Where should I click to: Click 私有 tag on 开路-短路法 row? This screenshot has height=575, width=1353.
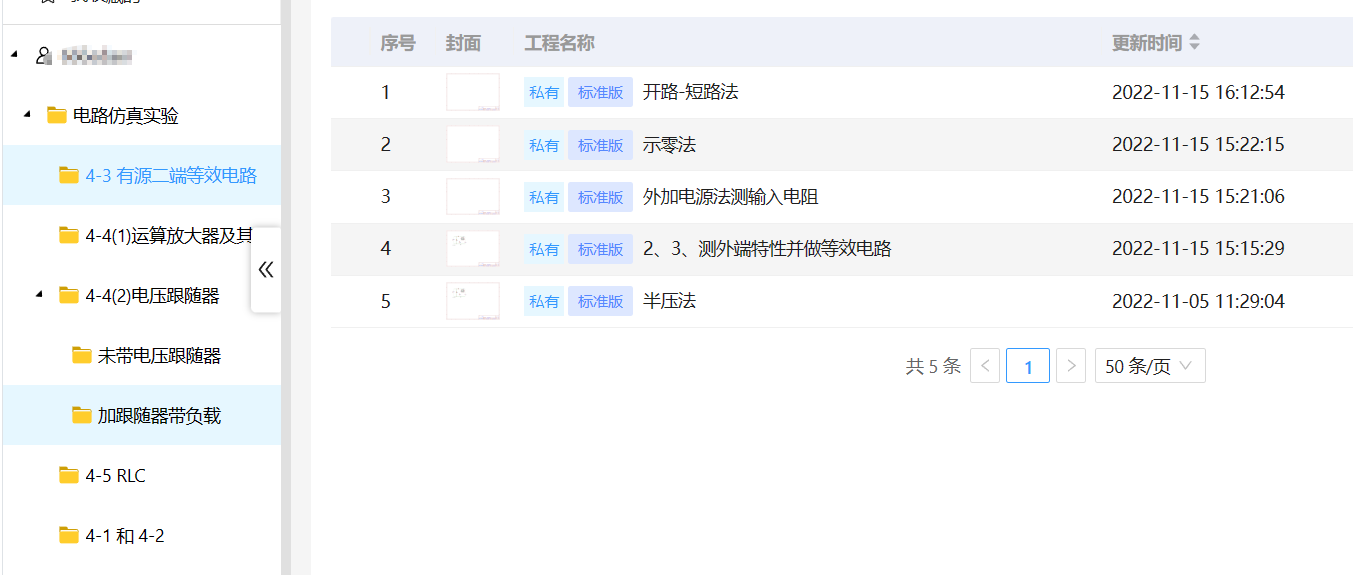click(x=544, y=93)
